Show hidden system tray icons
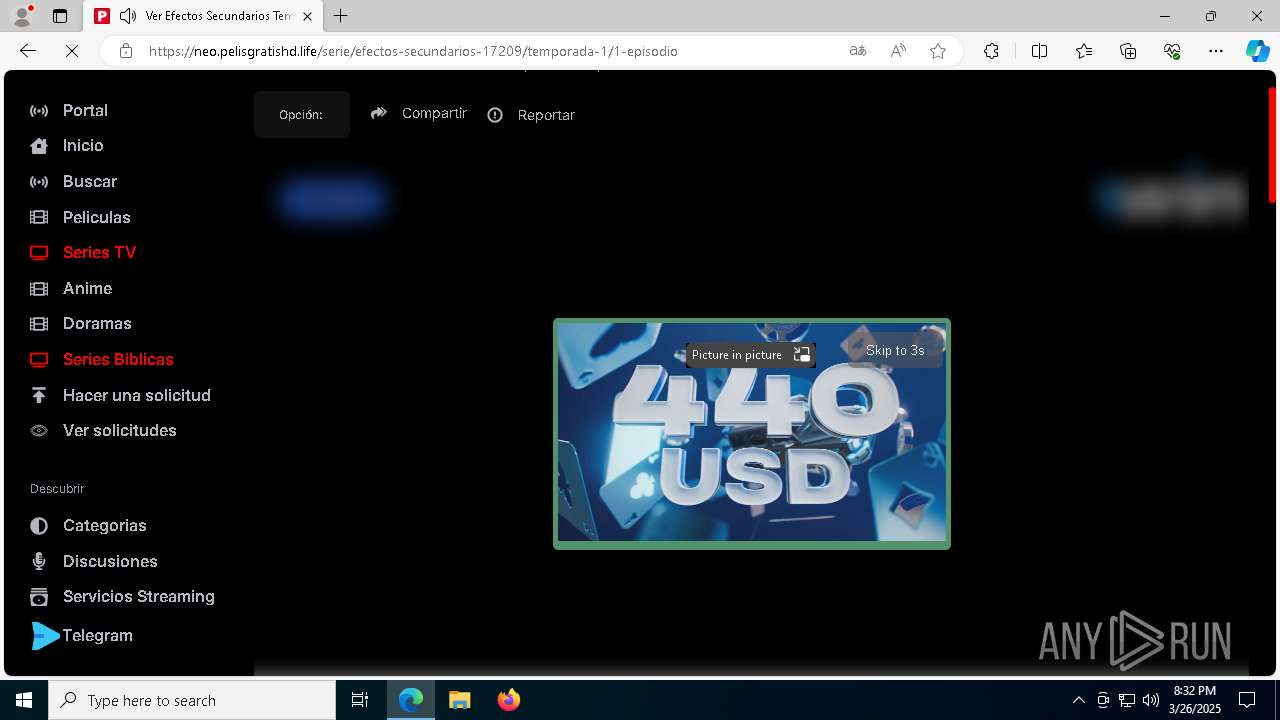1280x720 pixels. (x=1078, y=700)
